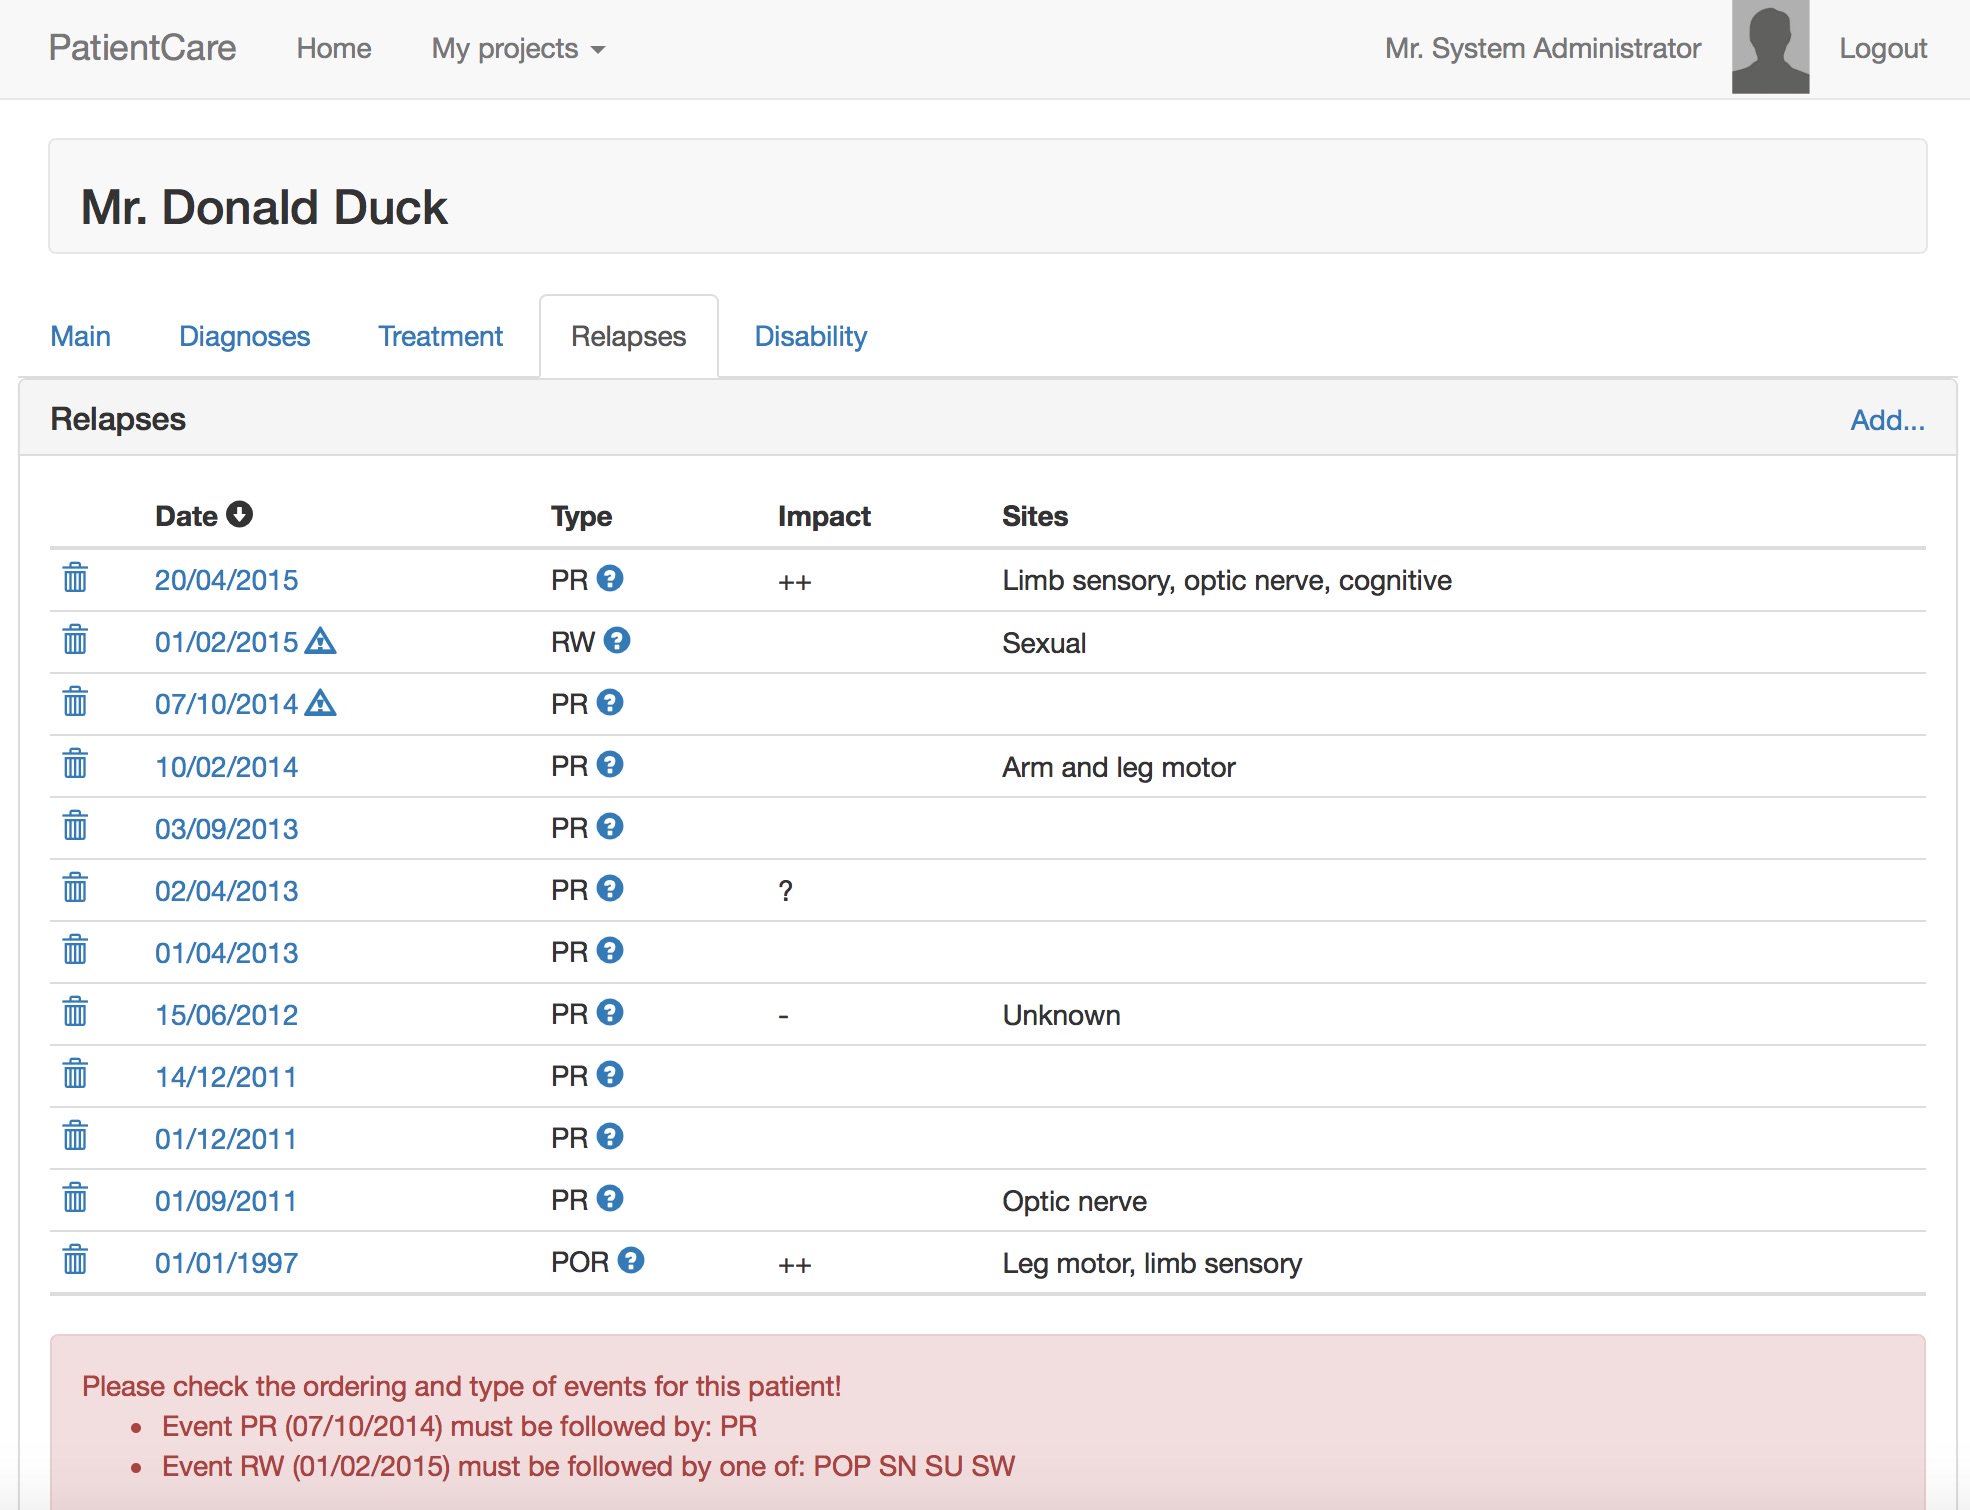Switch to the Disability tab

pyautogui.click(x=810, y=336)
